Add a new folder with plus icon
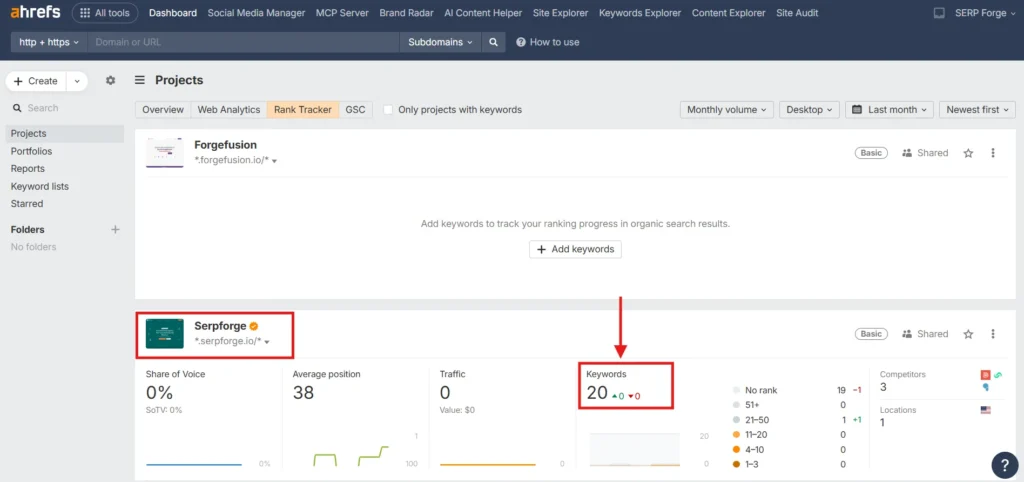Viewport: 1024px width, 482px height. click(x=115, y=229)
